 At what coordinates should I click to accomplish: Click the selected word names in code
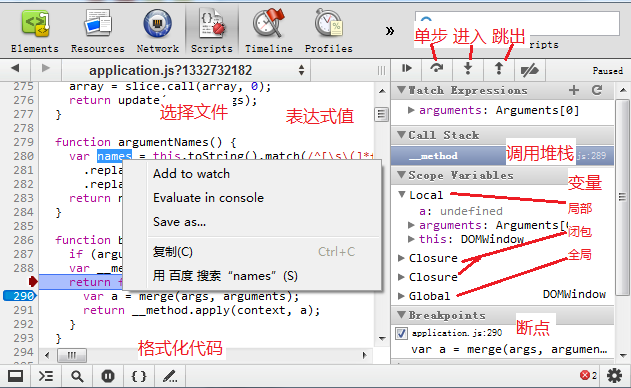pyautogui.click(x=114, y=156)
